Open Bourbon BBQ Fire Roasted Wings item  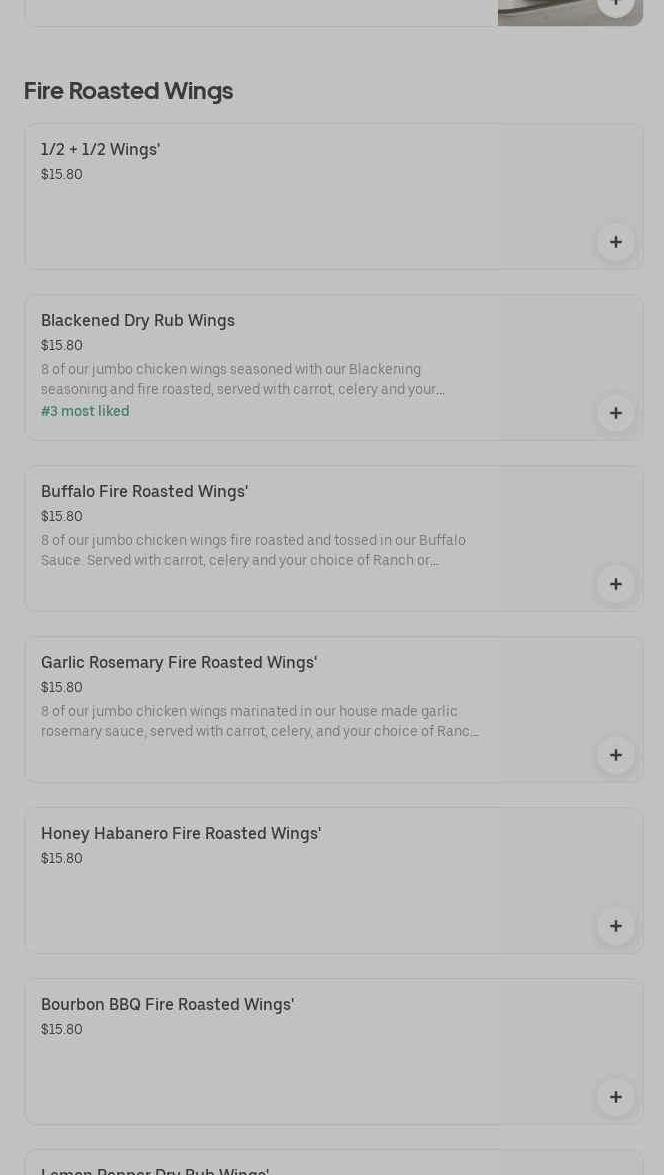coord(167,1005)
